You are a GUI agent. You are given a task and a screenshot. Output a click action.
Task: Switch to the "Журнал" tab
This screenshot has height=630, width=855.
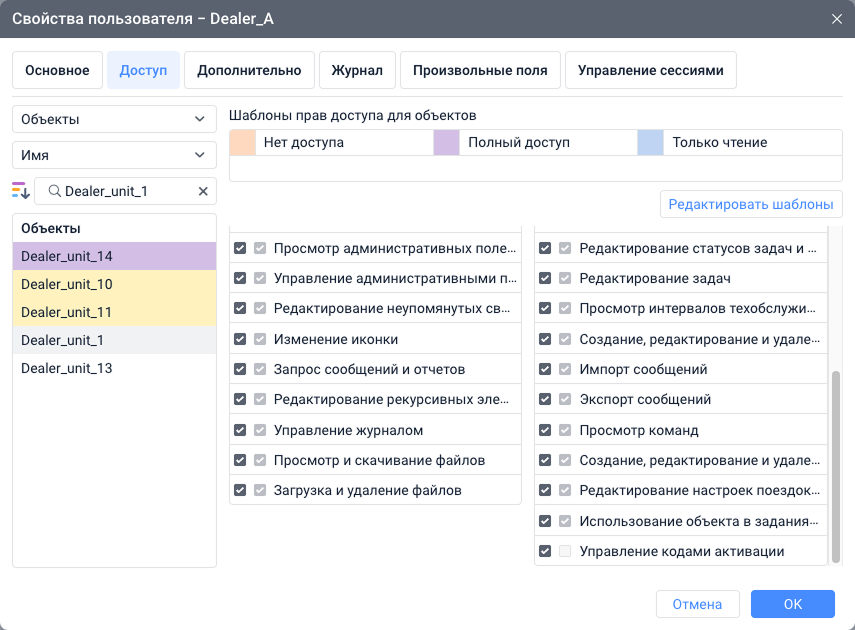355,70
